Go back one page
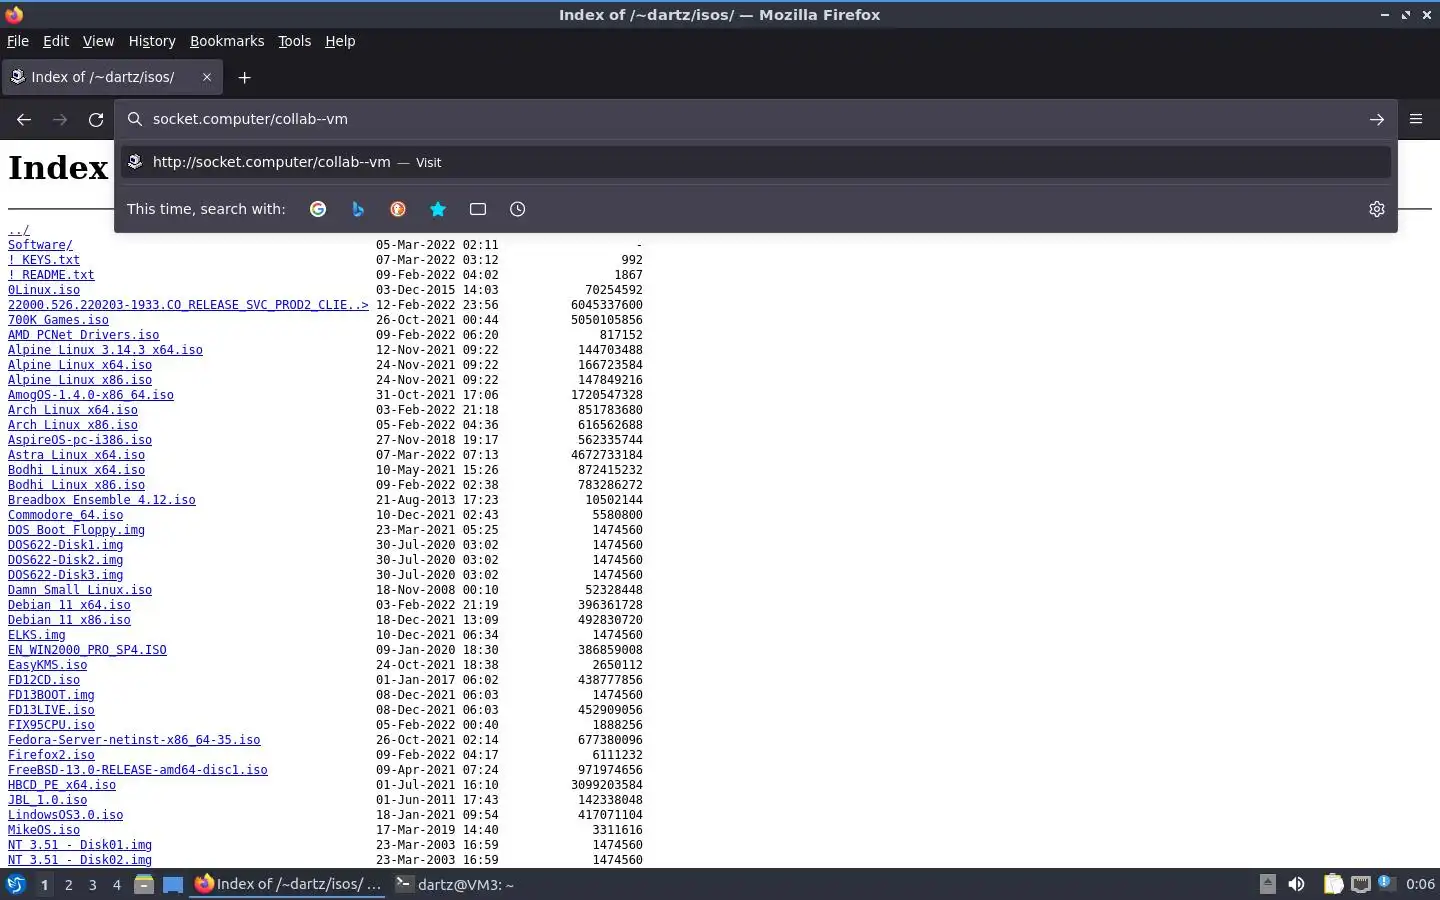The image size is (1440, 900). point(24,119)
